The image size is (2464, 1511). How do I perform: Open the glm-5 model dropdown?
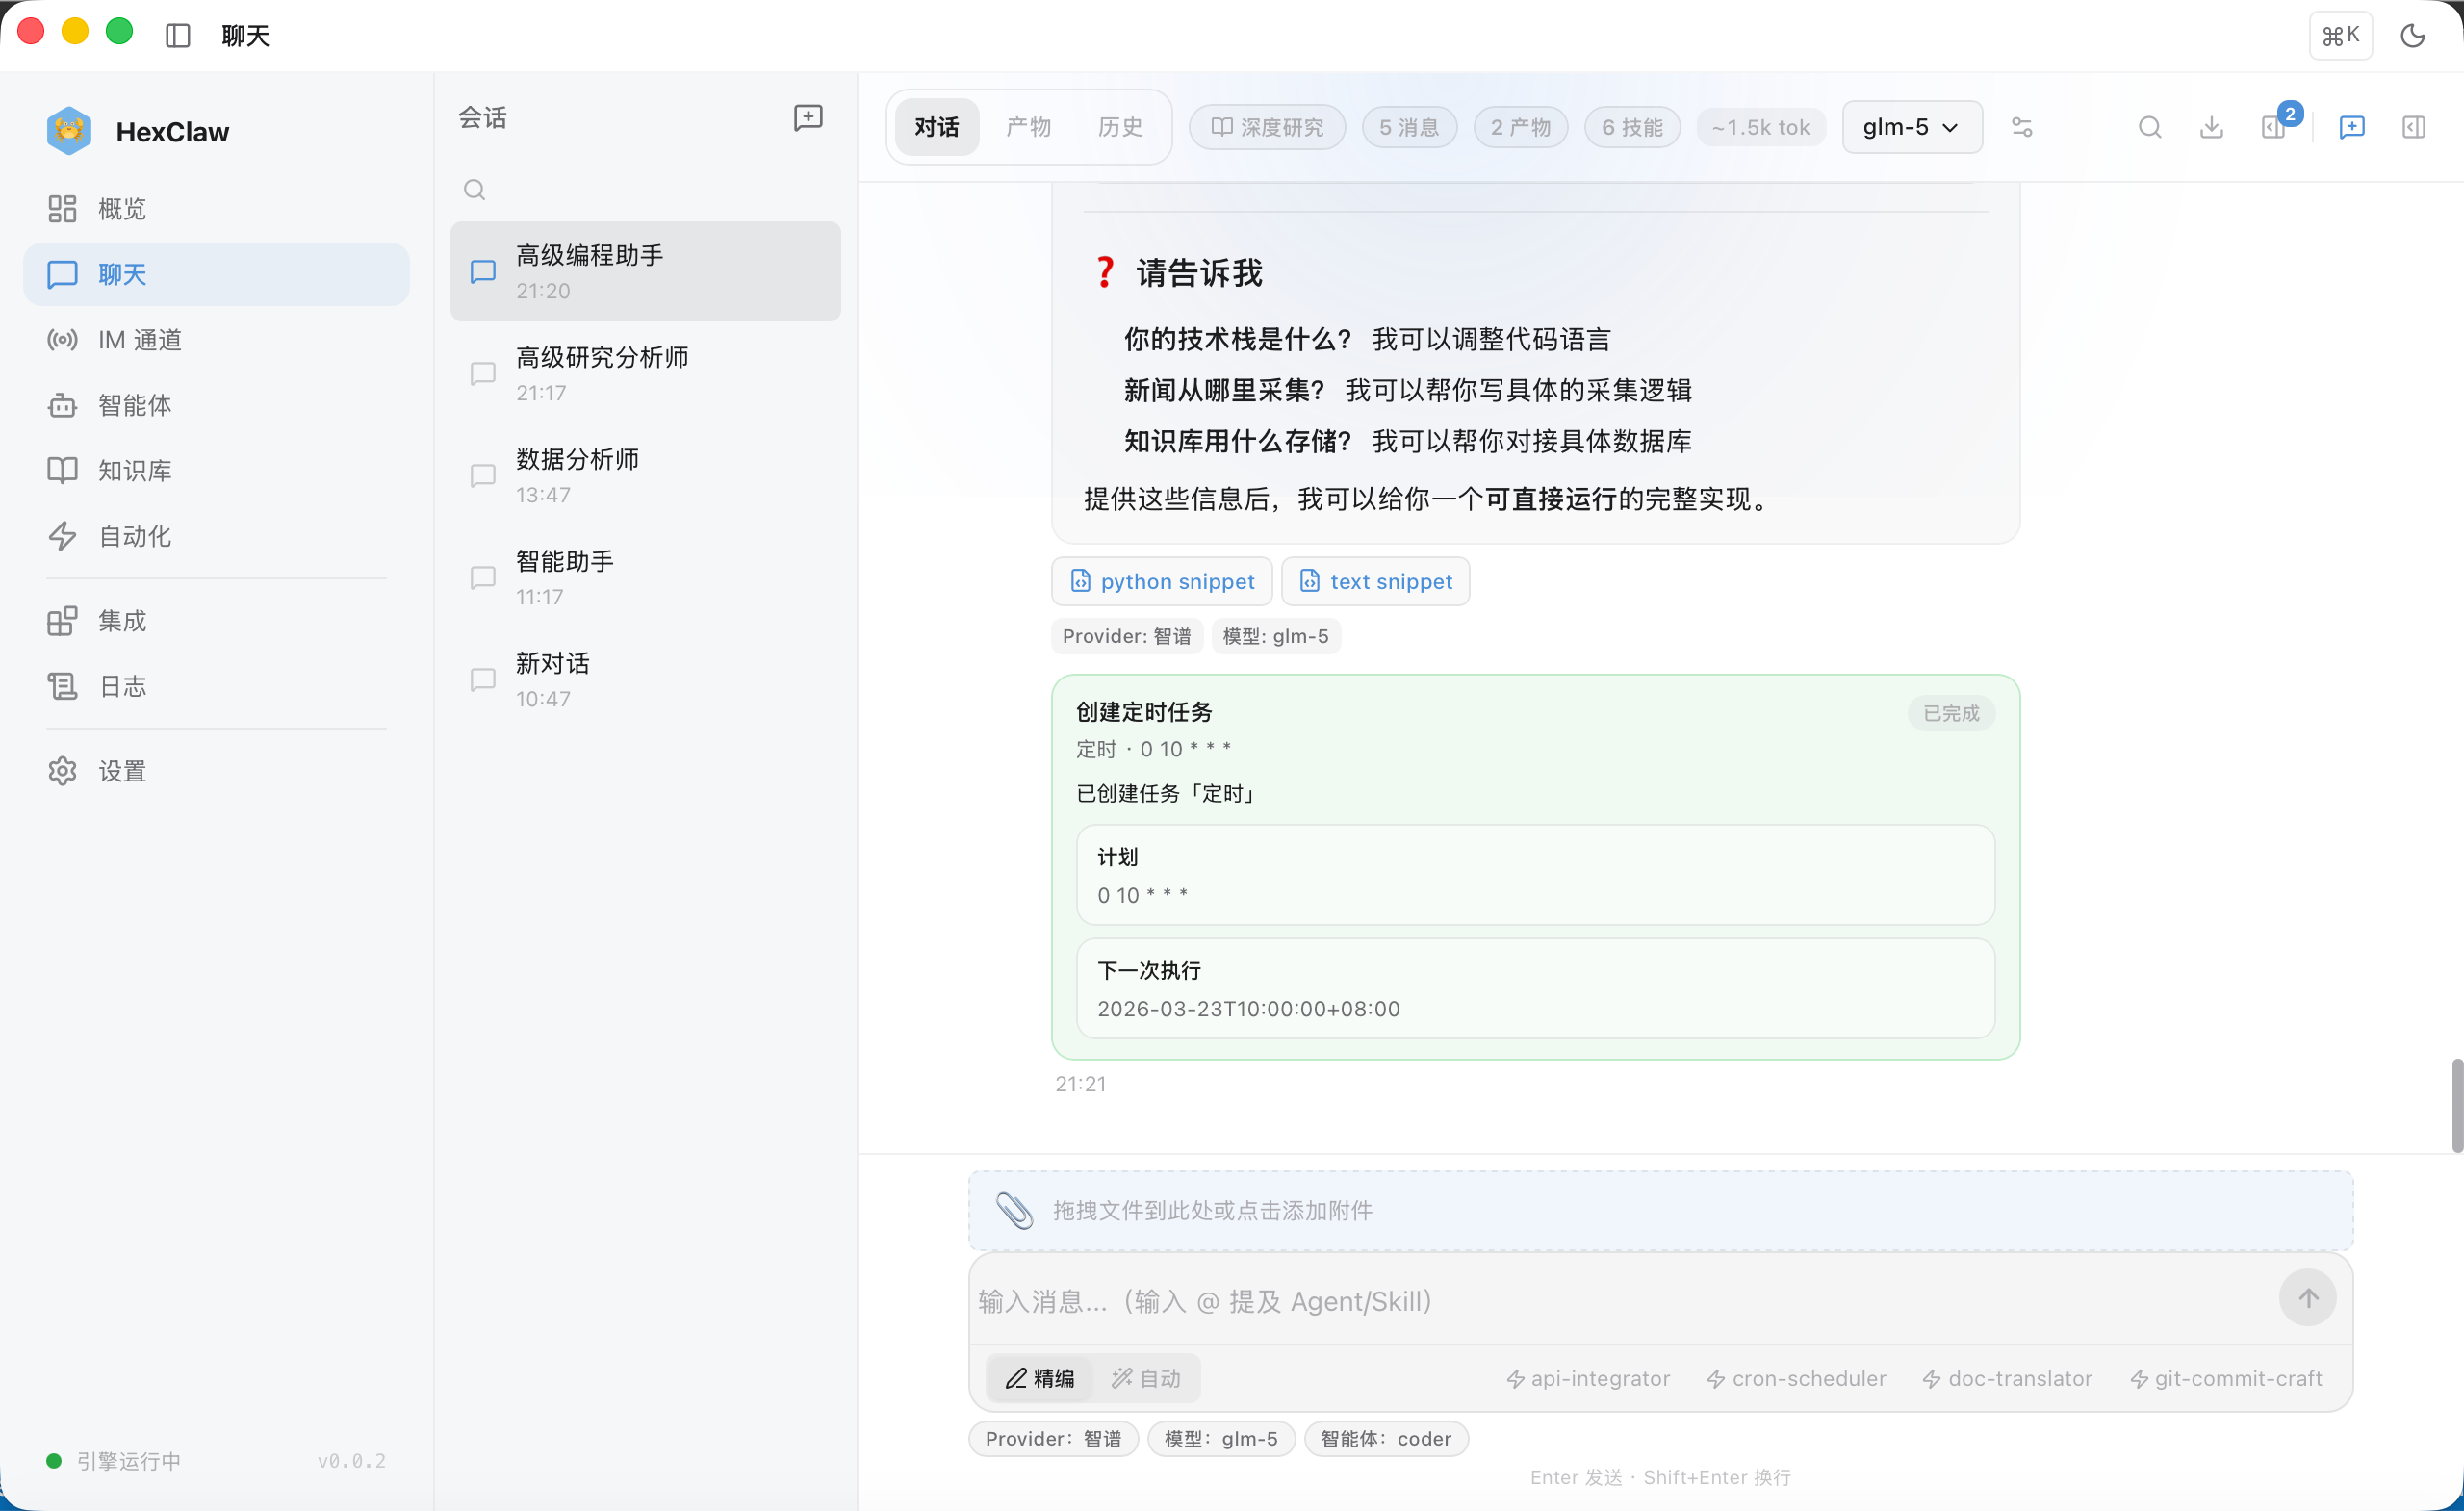[x=1912, y=127]
